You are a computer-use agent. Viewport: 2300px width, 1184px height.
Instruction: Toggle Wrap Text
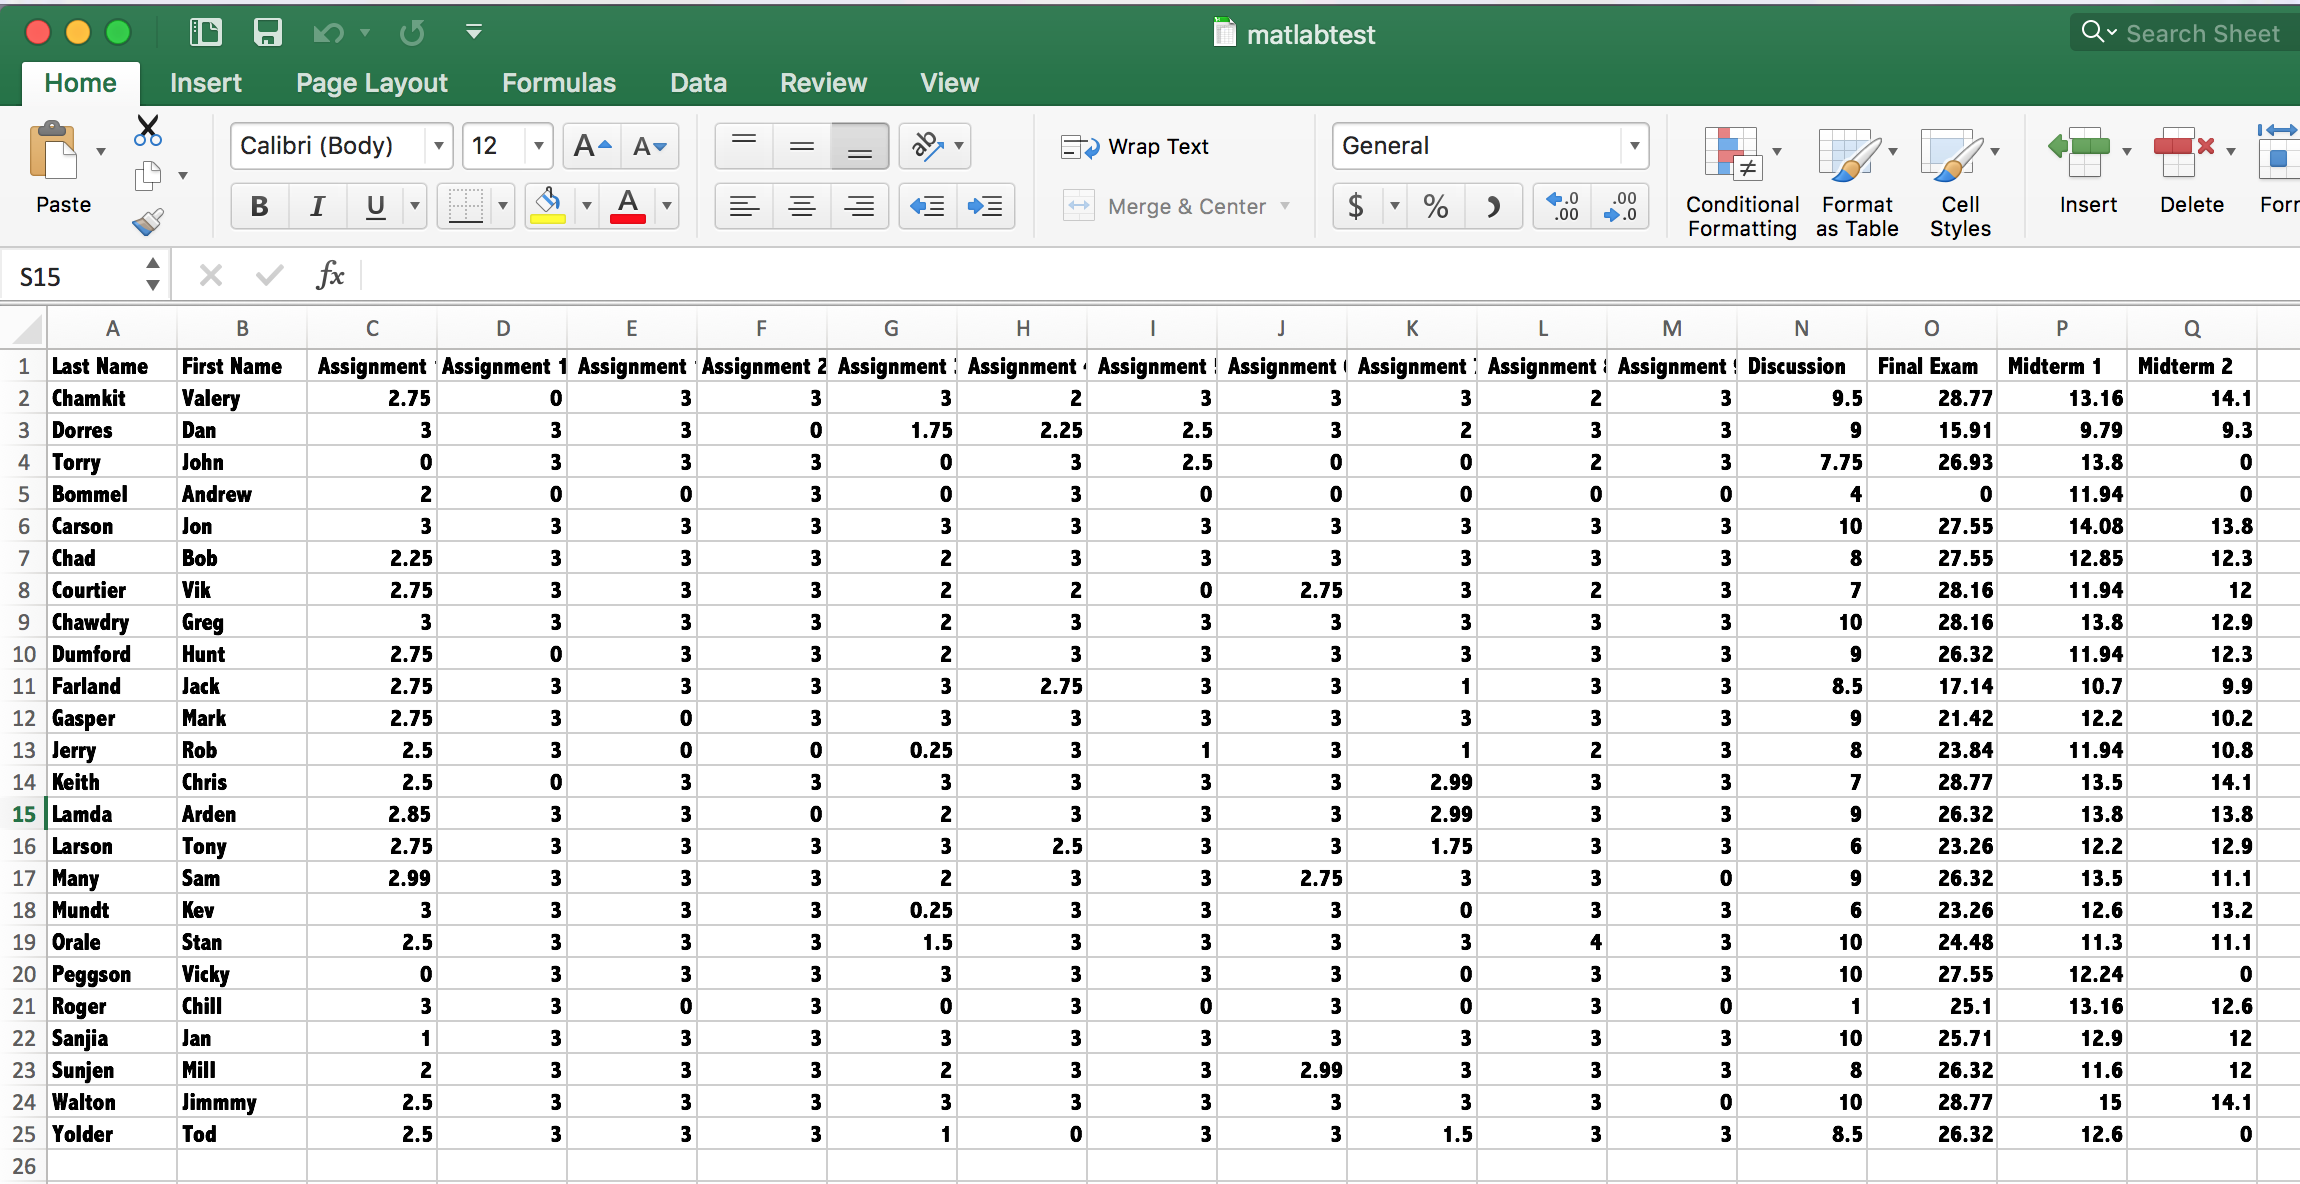tap(1135, 147)
